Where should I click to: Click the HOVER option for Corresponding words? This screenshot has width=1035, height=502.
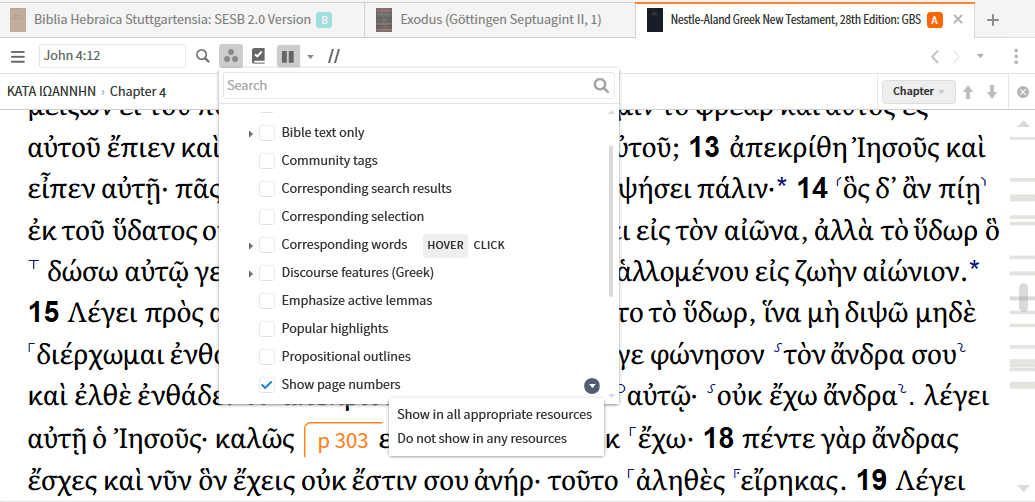(x=445, y=245)
